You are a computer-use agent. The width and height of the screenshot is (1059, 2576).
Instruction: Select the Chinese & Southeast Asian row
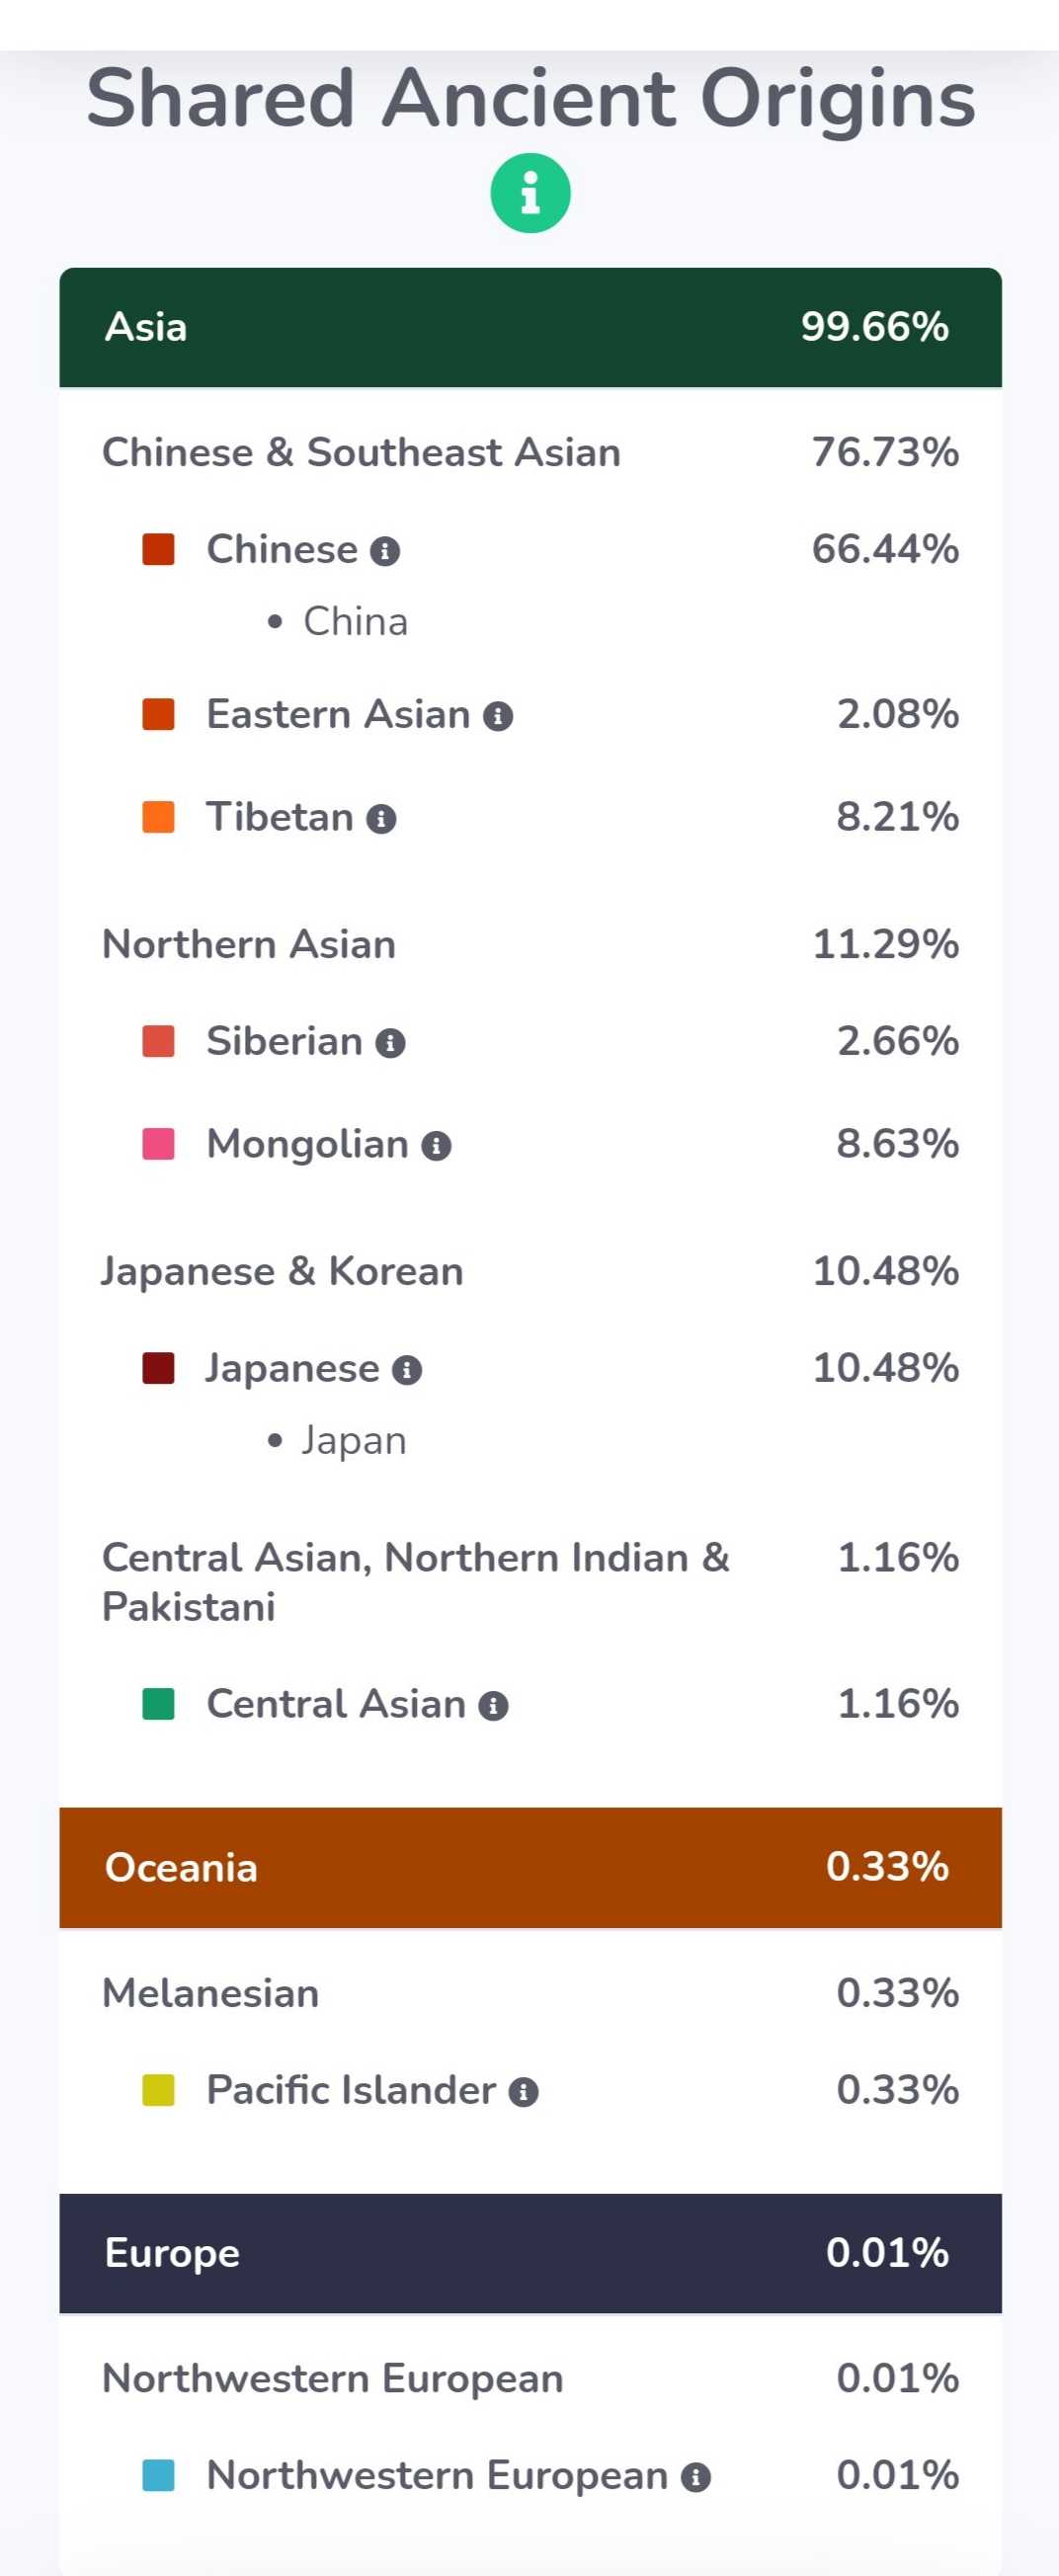click(x=530, y=452)
